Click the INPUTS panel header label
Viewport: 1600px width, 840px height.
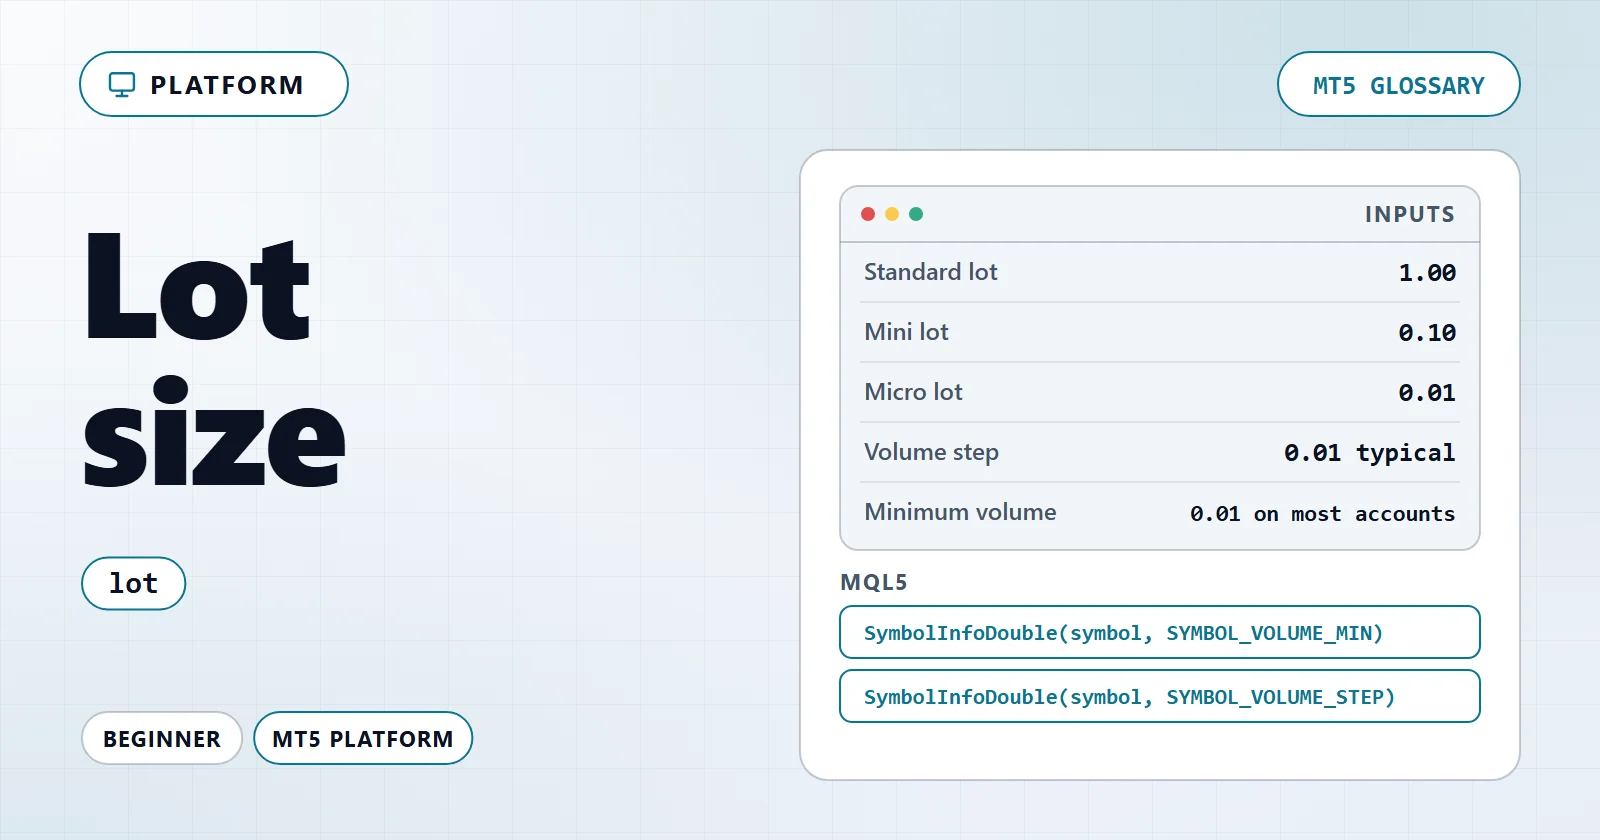1410,214
